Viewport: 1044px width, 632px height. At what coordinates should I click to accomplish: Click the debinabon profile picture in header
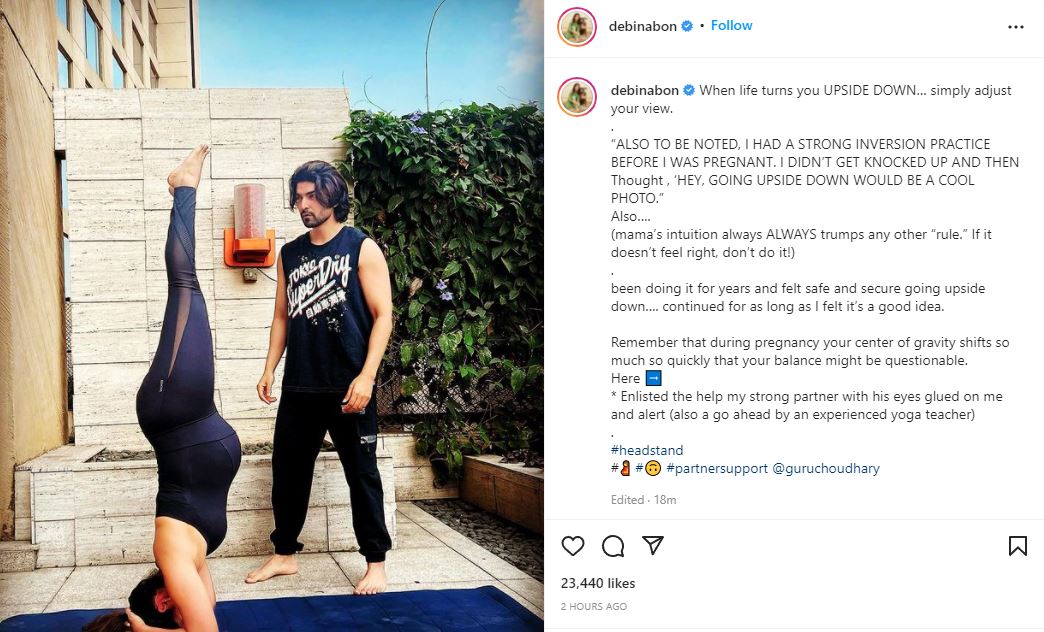pos(577,27)
